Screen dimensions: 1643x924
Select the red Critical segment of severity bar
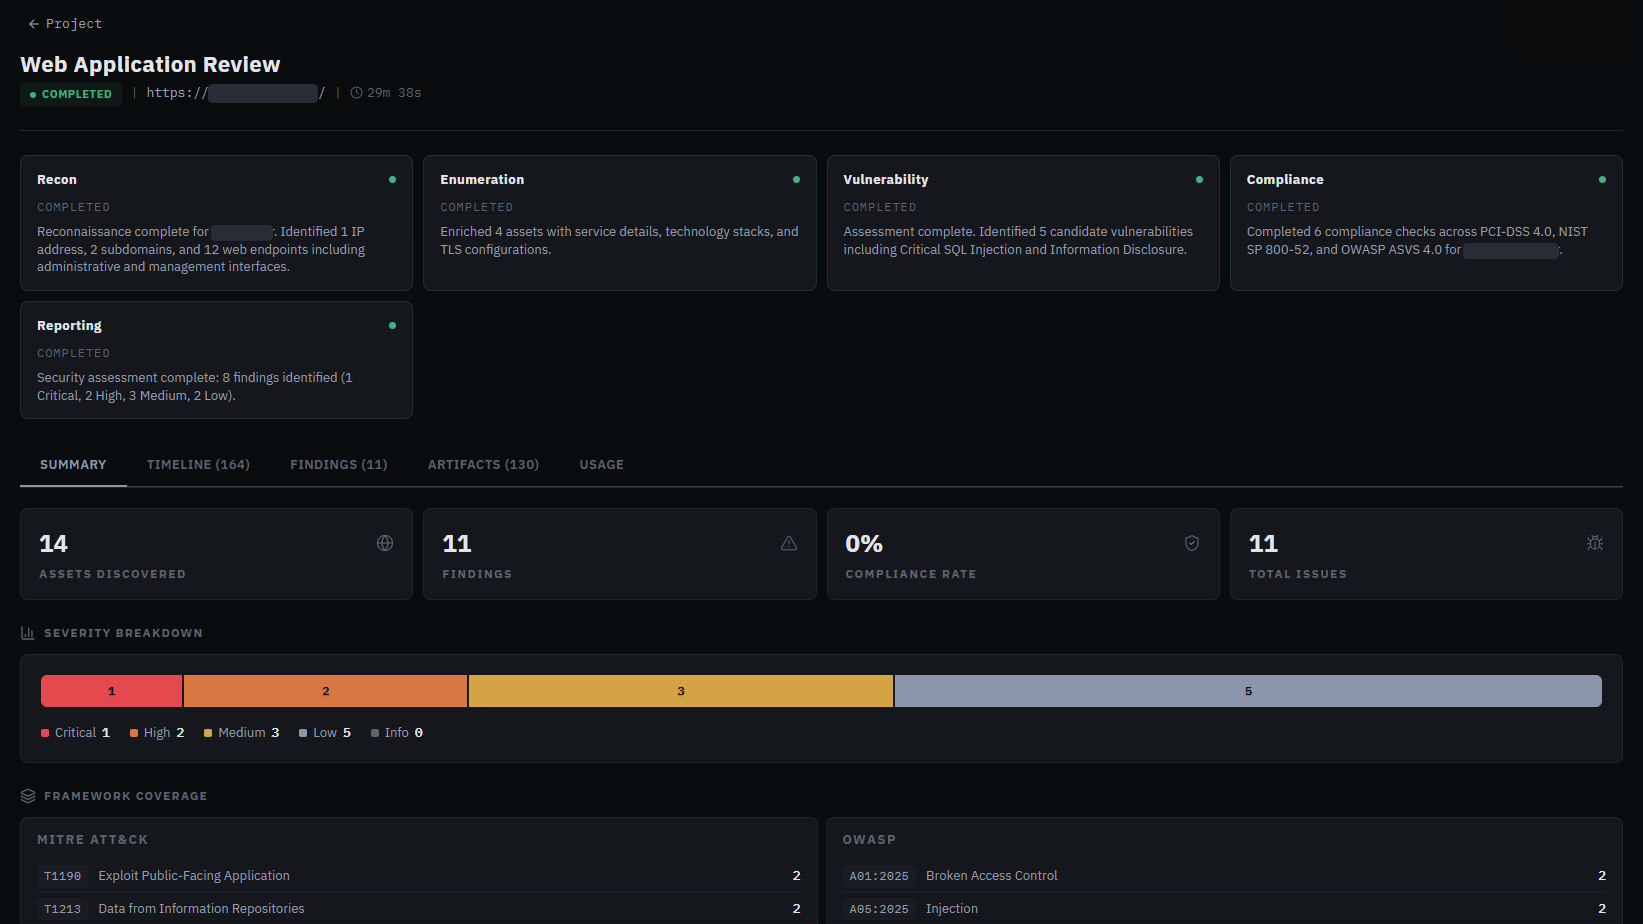point(112,691)
